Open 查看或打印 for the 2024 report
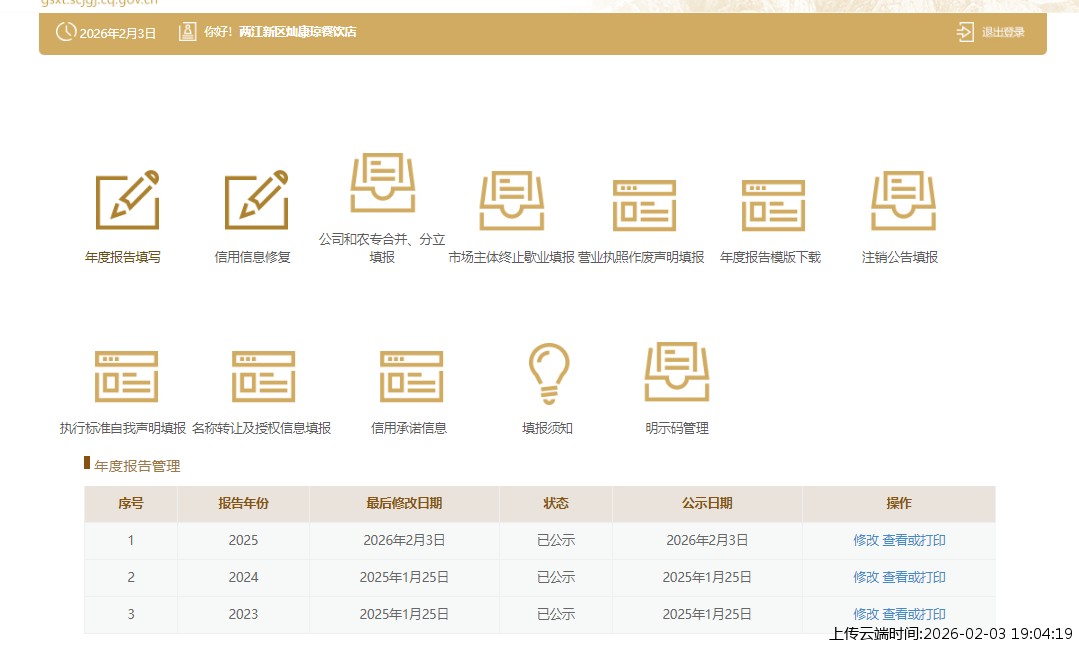The image size is (1079, 647). pyautogui.click(x=914, y=577)
